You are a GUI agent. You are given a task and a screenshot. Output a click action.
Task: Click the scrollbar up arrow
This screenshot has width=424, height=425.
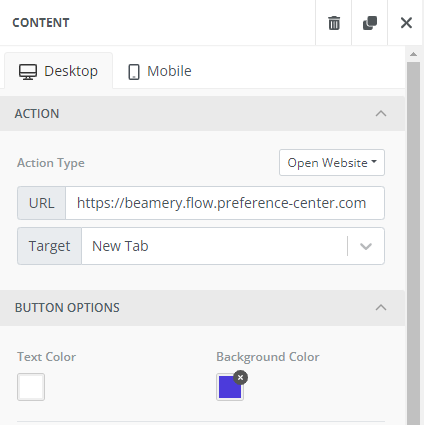click(x=413, y=54)
